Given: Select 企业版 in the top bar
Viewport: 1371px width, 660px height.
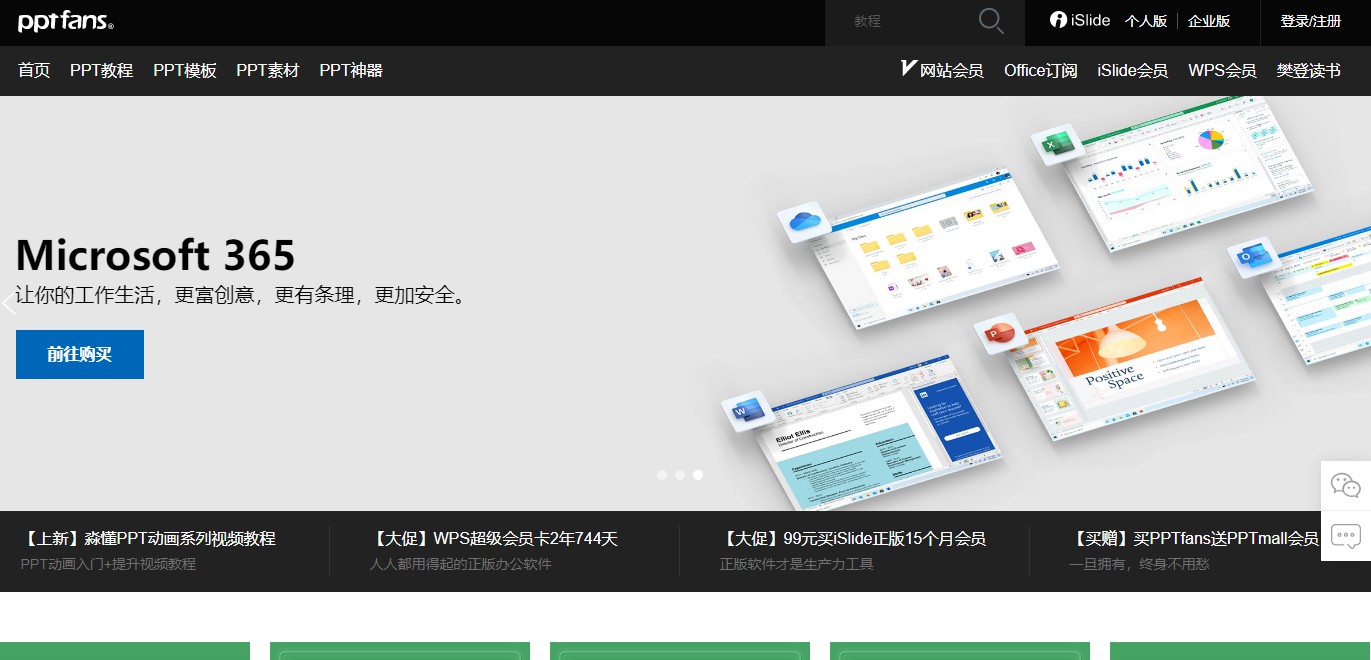Looking at the screenshot, I should (x=1209, y=21).
